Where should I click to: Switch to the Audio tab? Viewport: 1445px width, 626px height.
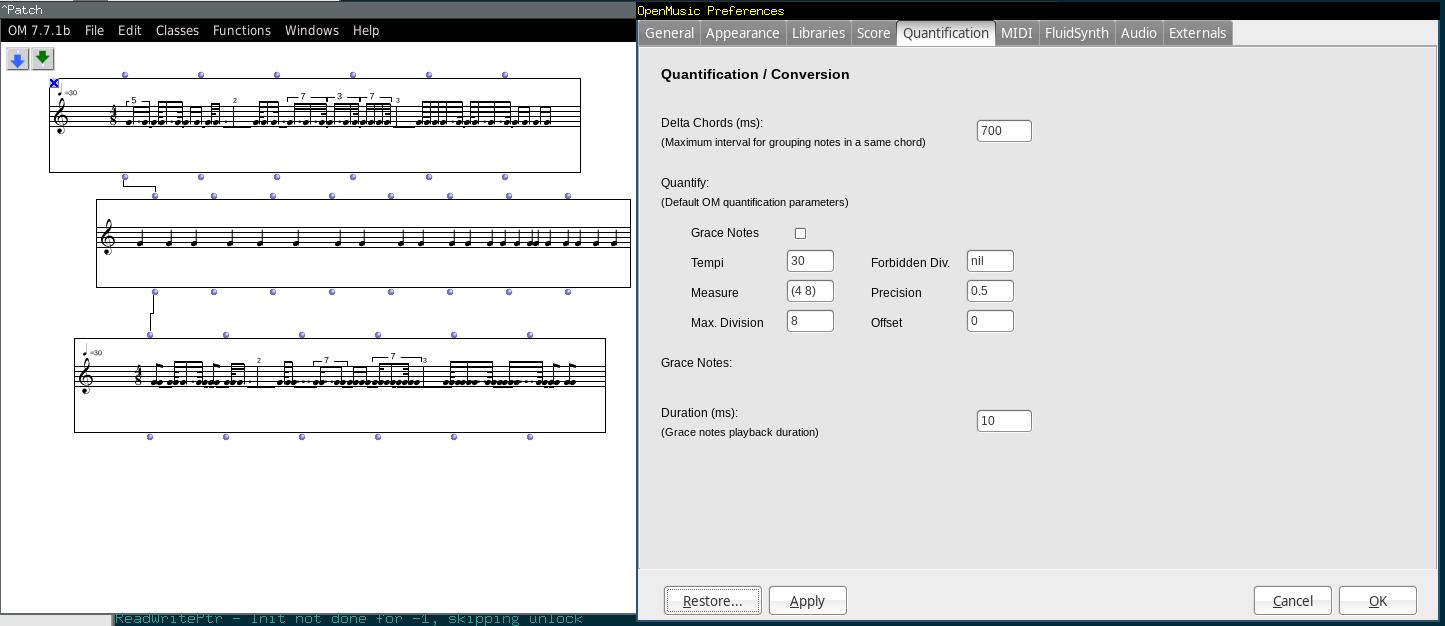tap(1138, 33)
